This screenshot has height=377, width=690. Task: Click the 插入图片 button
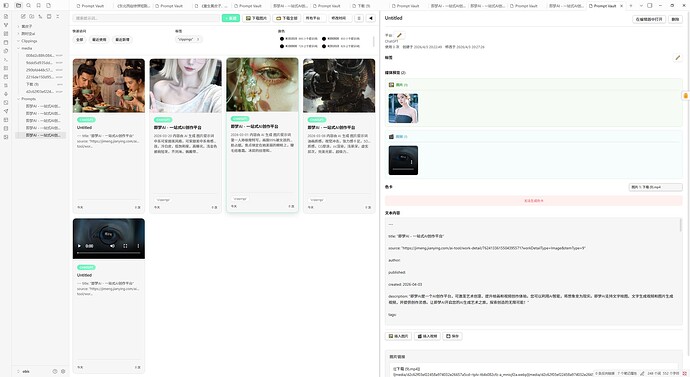click(398, 336)
